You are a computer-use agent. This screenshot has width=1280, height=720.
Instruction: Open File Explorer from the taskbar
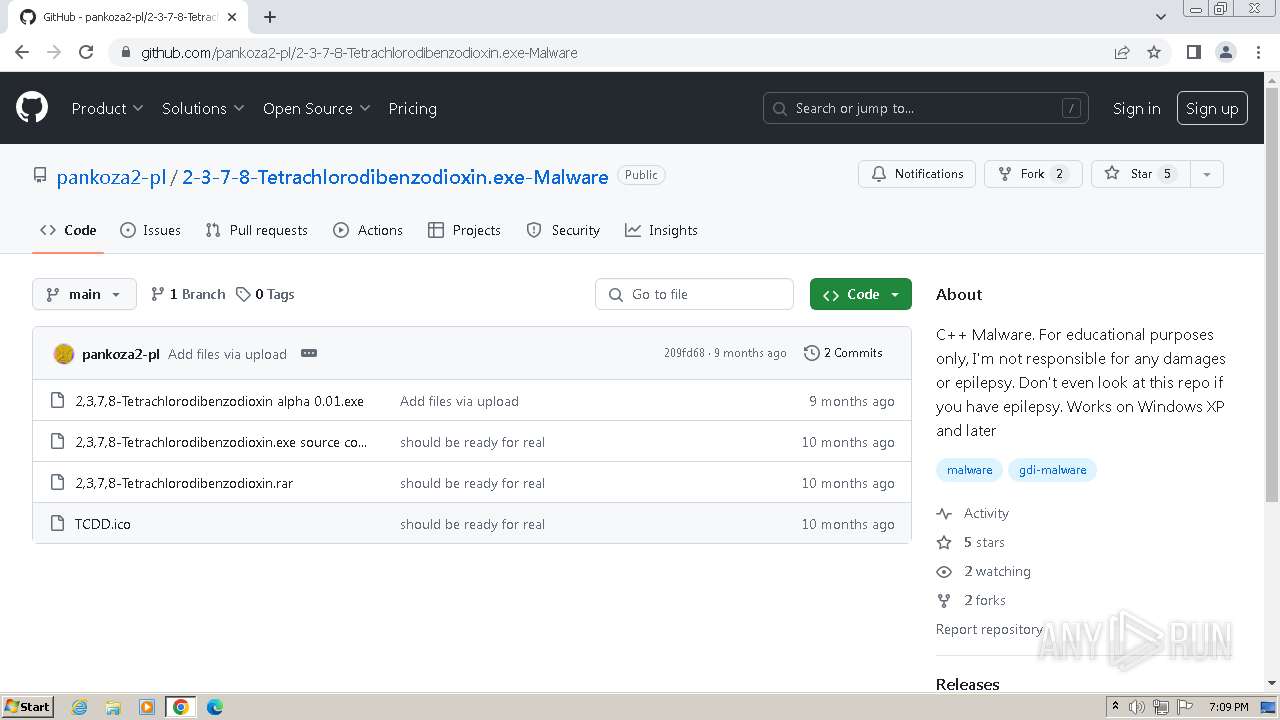point(113,707)
